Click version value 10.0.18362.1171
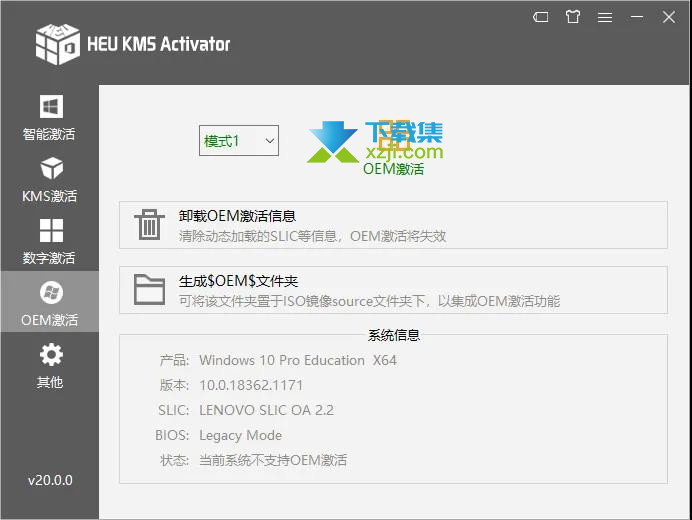 click(x=251, y=385)
